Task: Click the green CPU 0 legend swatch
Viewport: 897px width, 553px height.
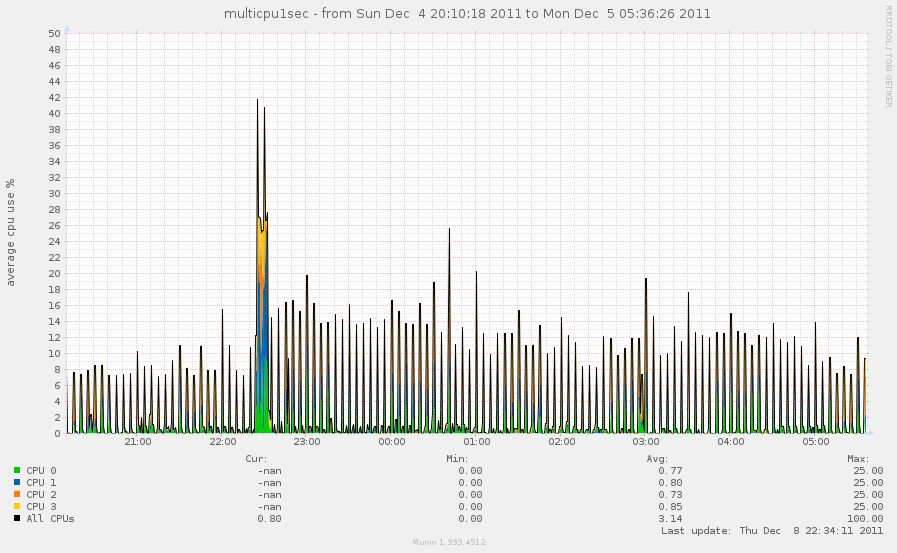Action: pyautogui.click(x=17, y=470)
